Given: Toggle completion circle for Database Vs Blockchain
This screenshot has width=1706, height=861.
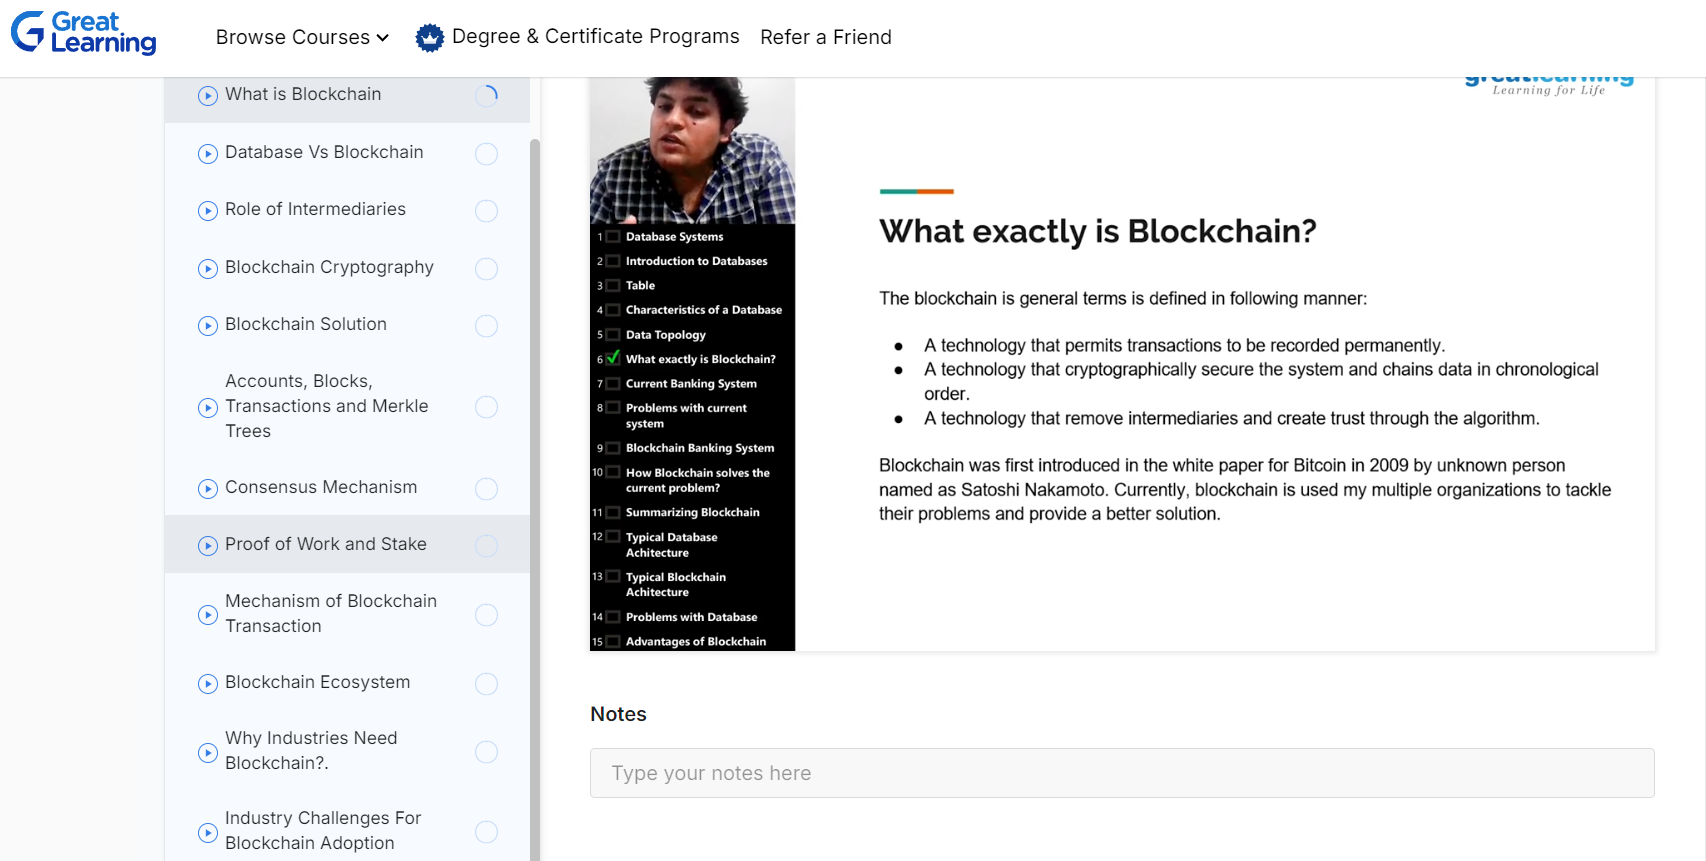Looking at the screenshot, I should (x=487, y=154).
